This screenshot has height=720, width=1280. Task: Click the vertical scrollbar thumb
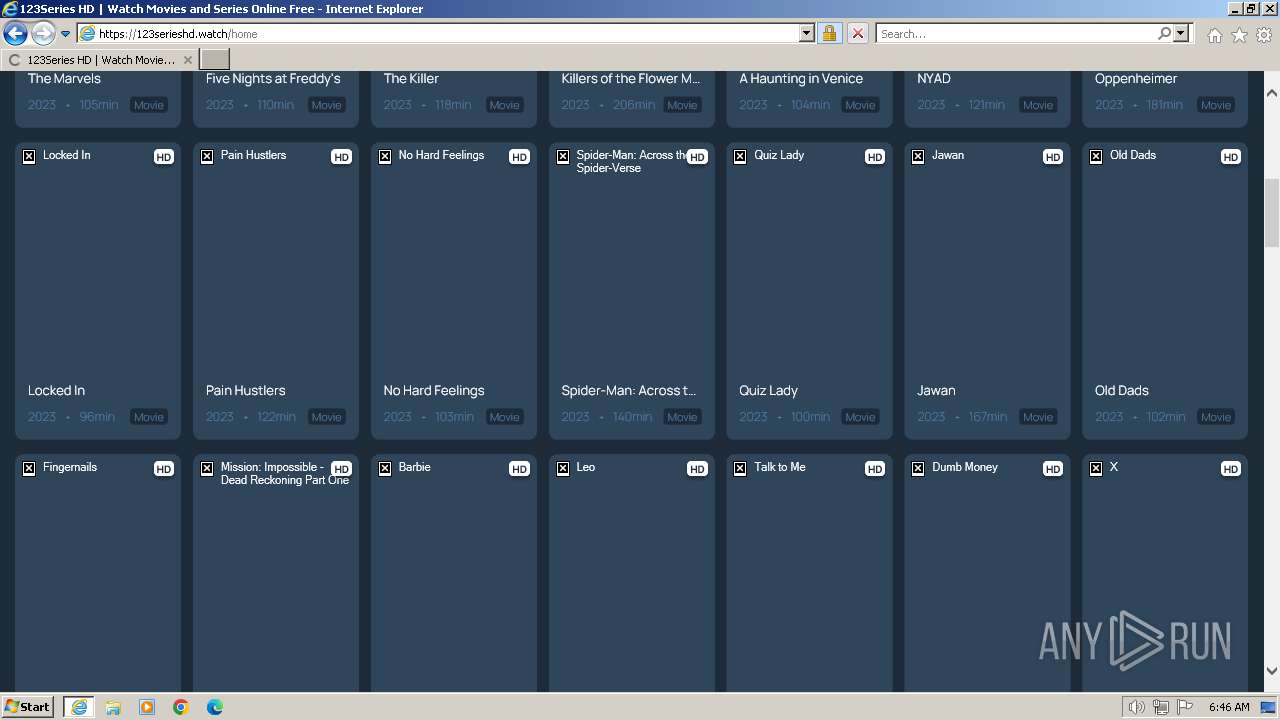coord(1272,213)
